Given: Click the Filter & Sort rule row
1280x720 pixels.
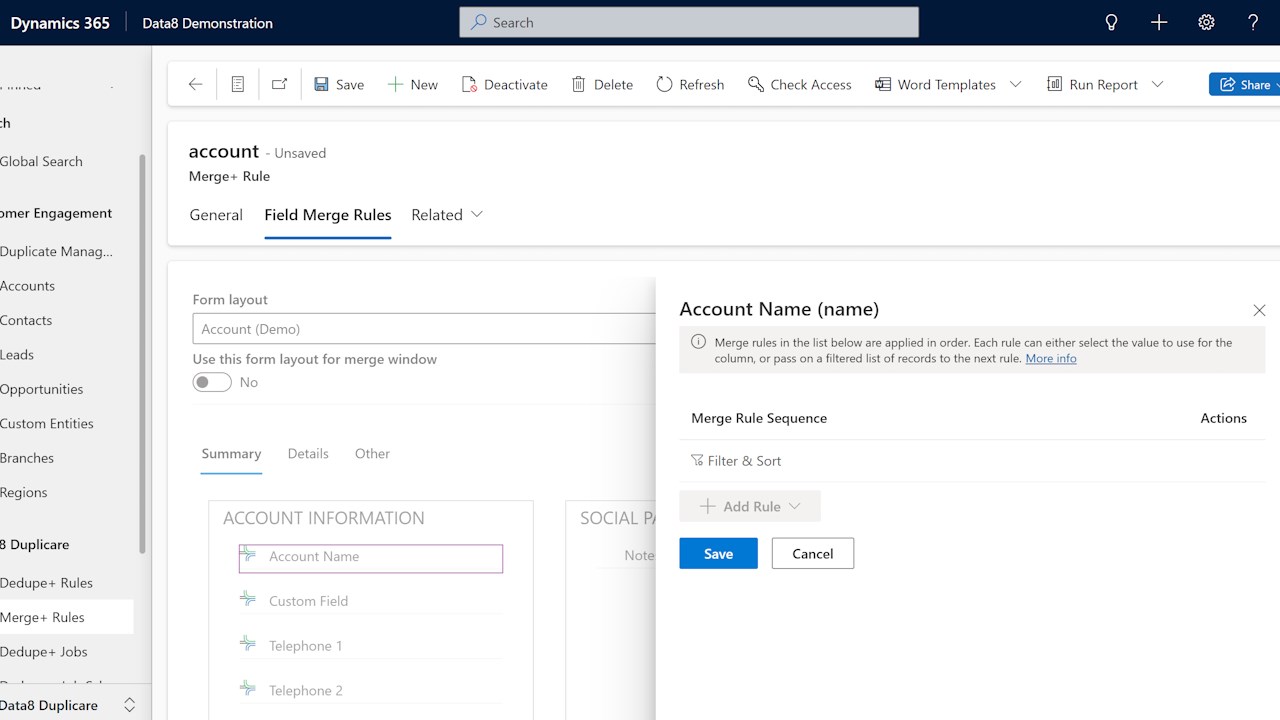Looking at the screenshot, I should [972, 461].
